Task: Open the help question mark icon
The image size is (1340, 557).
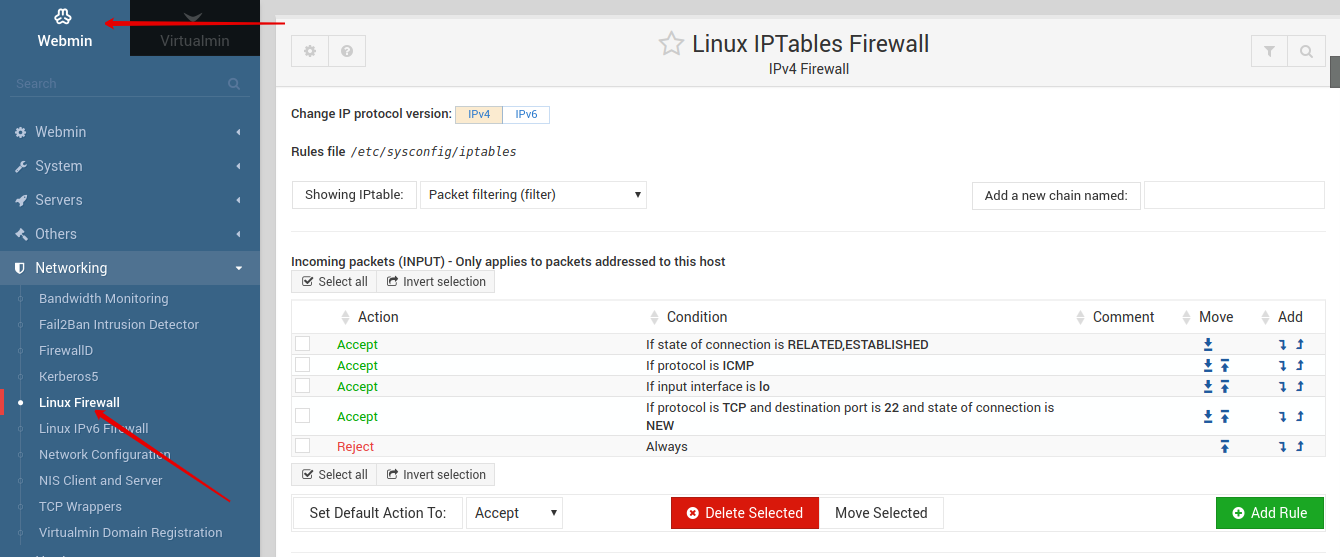Action: click(347, 51)
